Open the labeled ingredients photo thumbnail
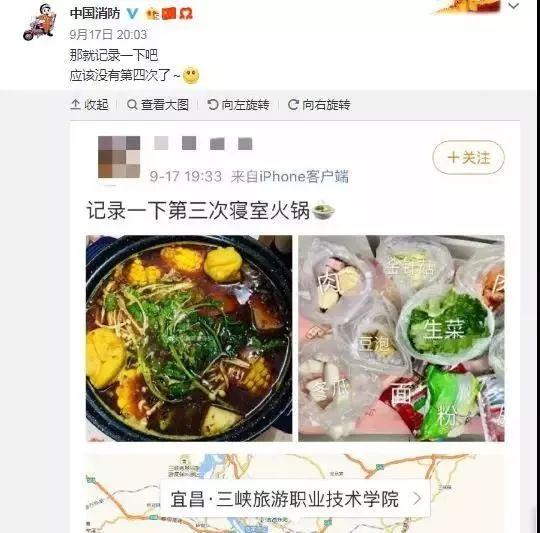 coord(401,338)
